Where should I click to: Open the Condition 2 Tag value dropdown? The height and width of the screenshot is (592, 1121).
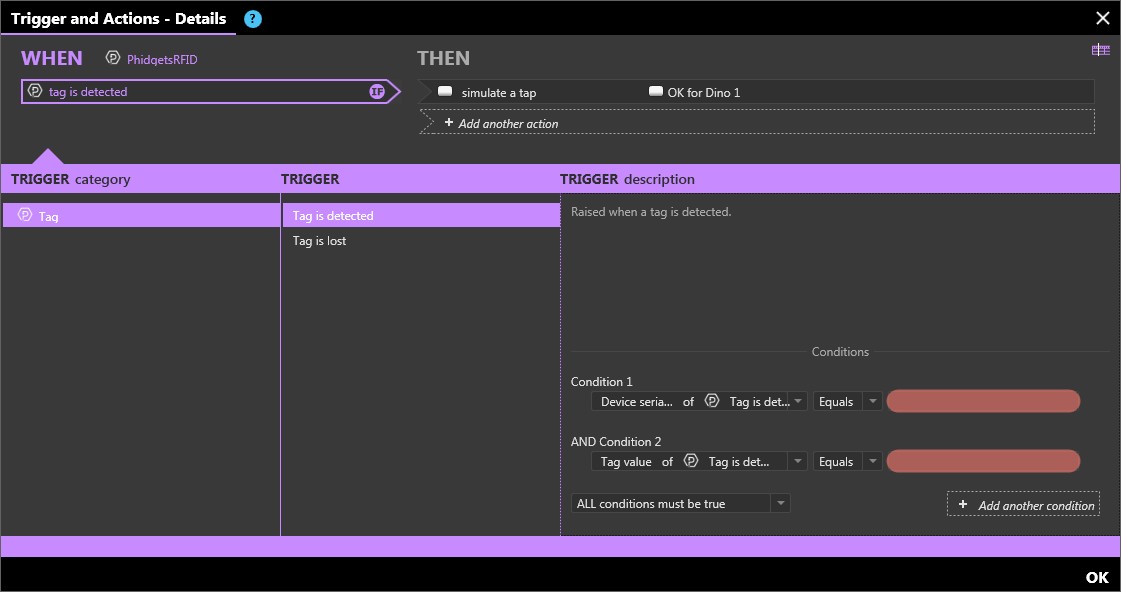[798, 462]
